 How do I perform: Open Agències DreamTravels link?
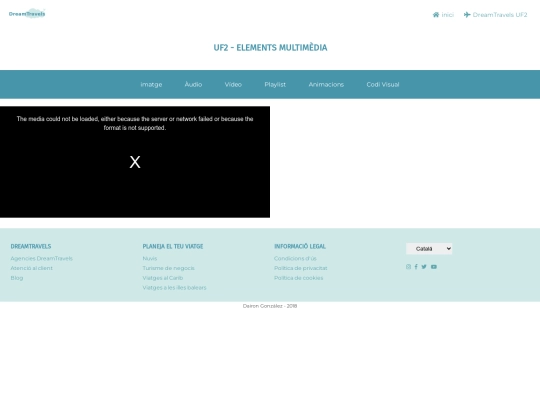point(42,258)
